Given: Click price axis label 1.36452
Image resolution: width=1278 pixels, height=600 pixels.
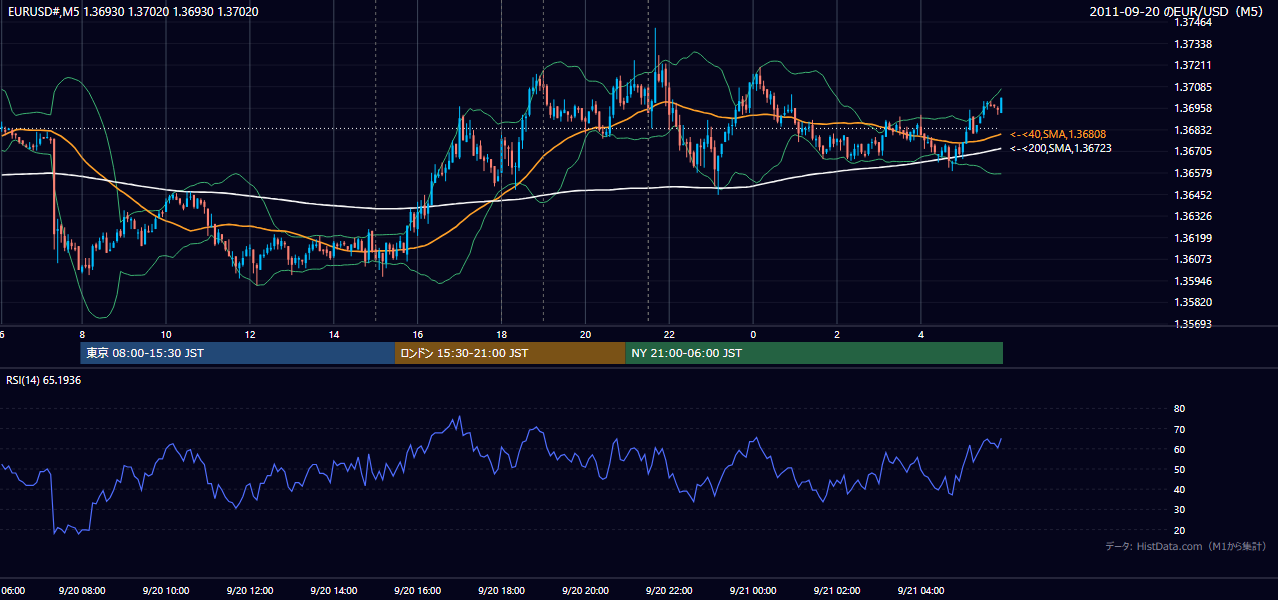Looking at the screenshot, I should [1194, 195].
